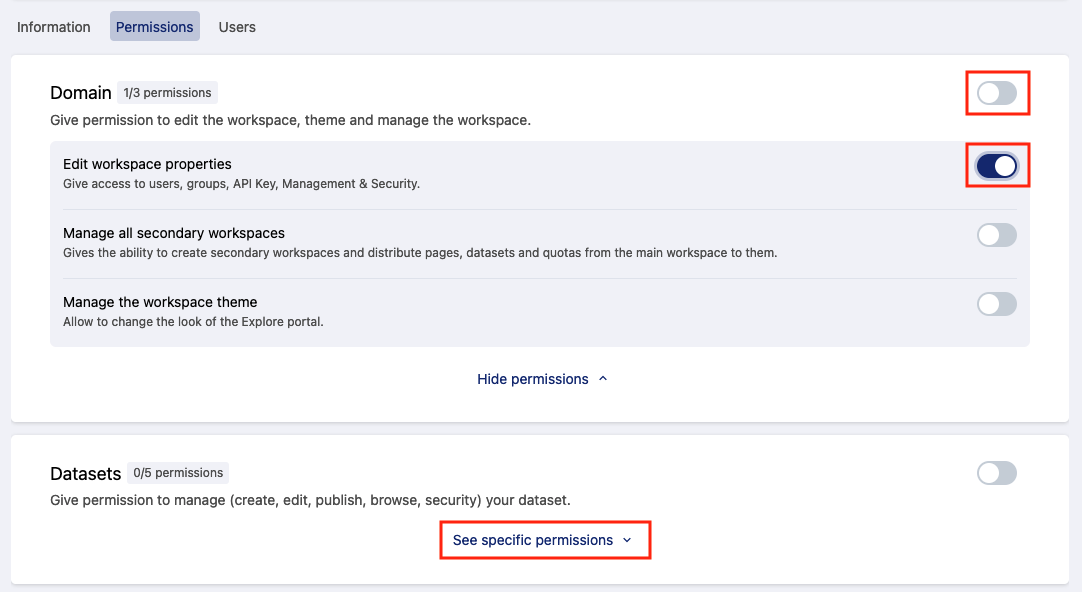This screenshot has width=1082, height=592.
Task: Switch to the Users tab
Action: (x=237, y=27)
